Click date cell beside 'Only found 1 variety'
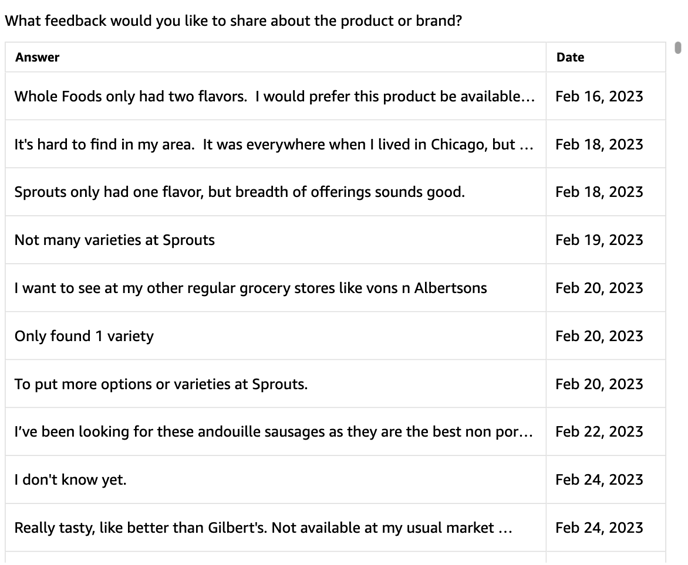Viewport: 688px width, 565px height. tap(606, 336)
